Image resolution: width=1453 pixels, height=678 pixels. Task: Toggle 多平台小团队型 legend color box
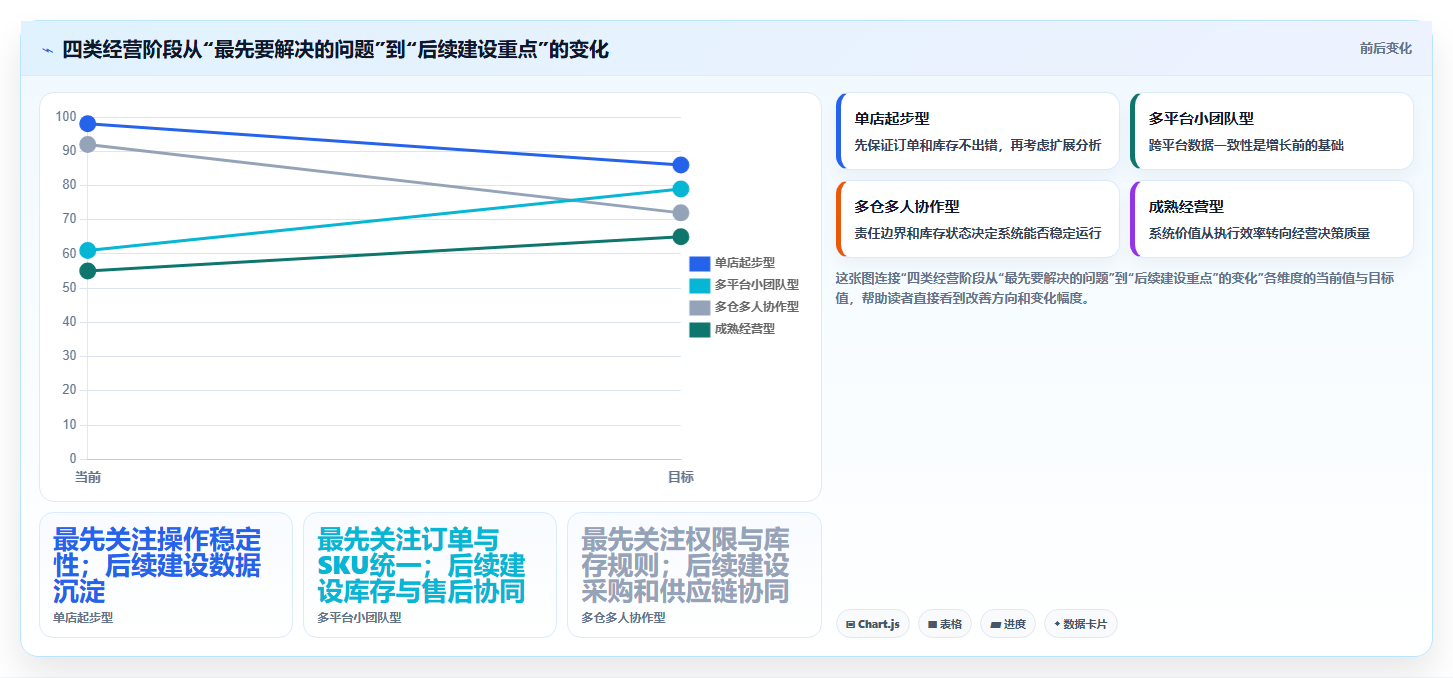(699, 285)
